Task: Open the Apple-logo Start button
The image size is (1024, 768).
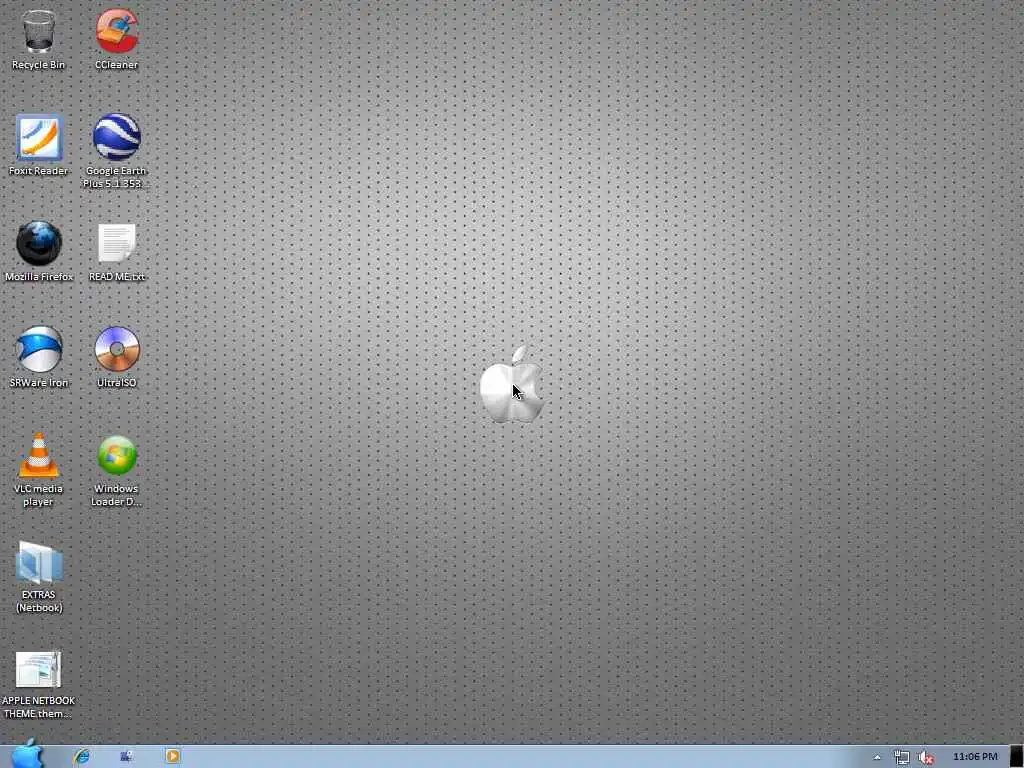Action: click(x=27, y=754)
